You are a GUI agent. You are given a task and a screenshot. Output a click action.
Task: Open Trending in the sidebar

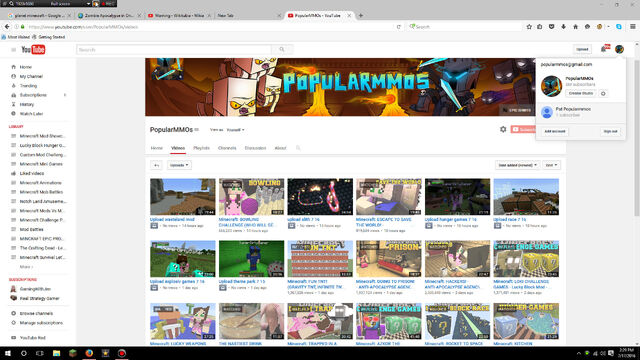pyautogui.click(x=28, y=86)
